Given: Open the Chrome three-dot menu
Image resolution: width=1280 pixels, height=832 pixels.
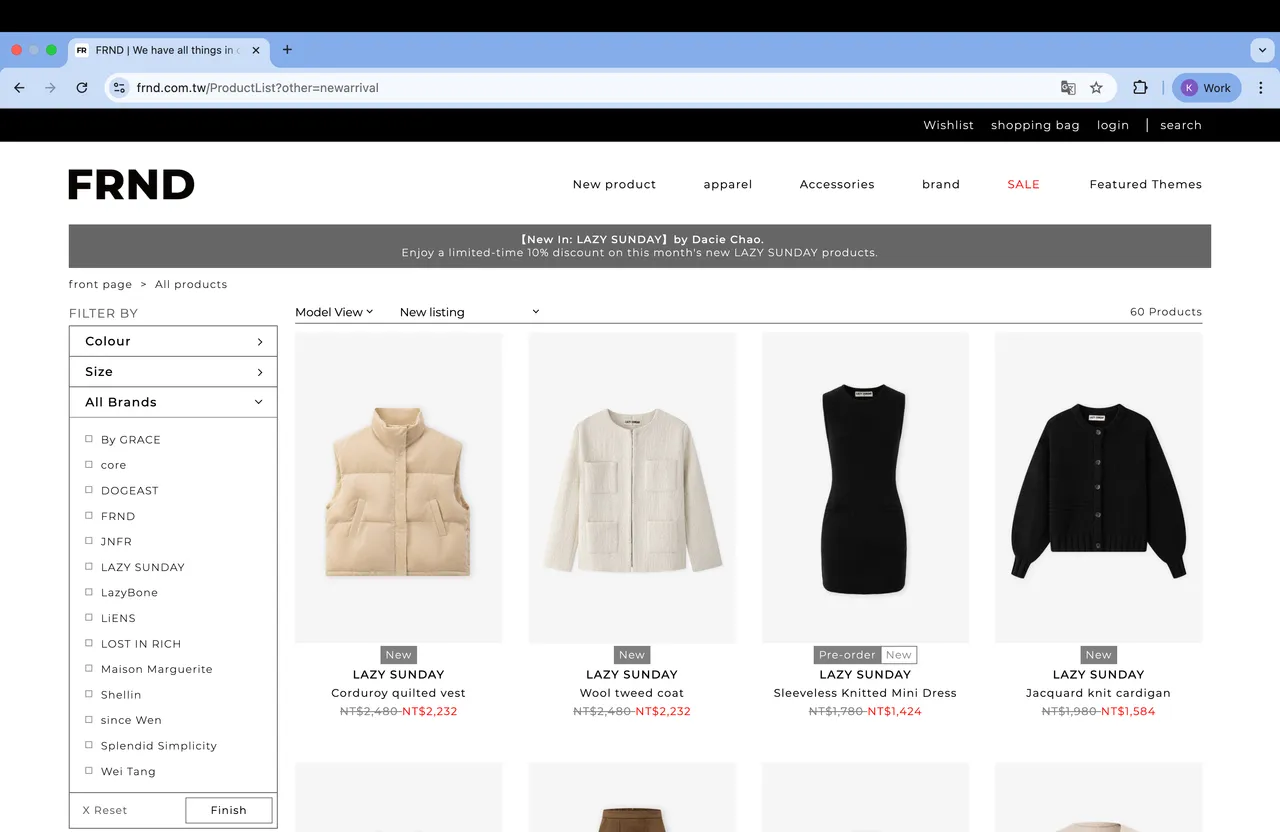Looking at the screenshot, I should 1260,88.
